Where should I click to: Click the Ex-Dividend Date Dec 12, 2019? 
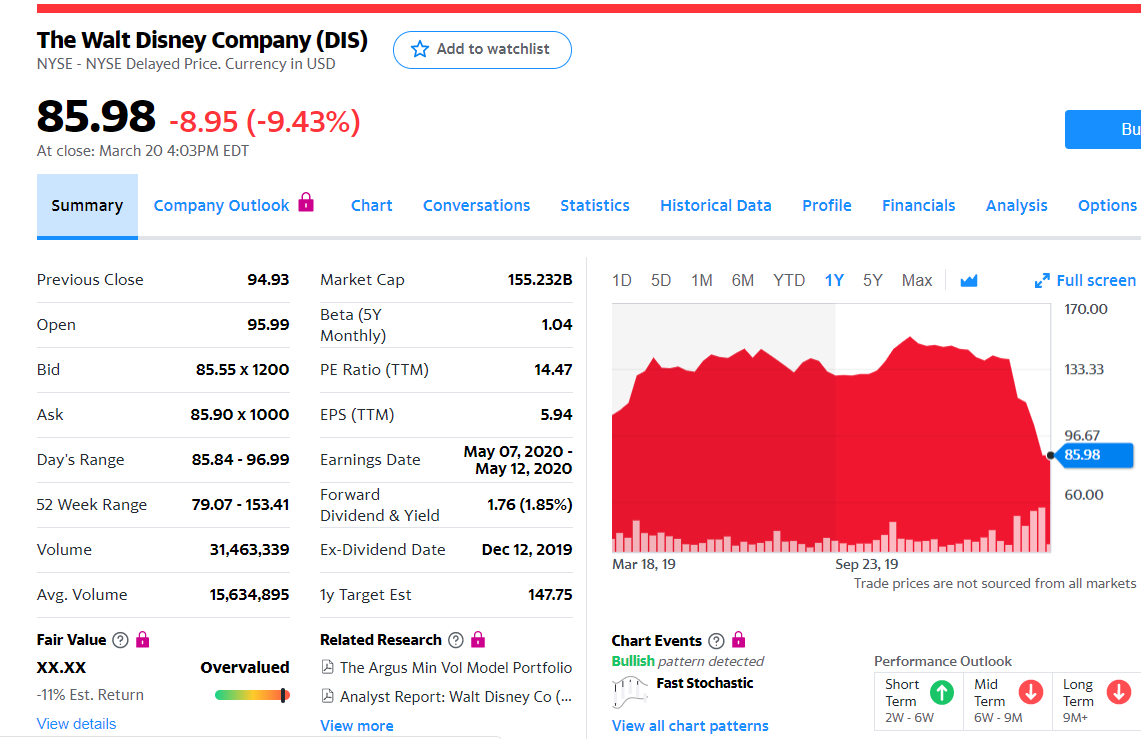pos(527,549)
